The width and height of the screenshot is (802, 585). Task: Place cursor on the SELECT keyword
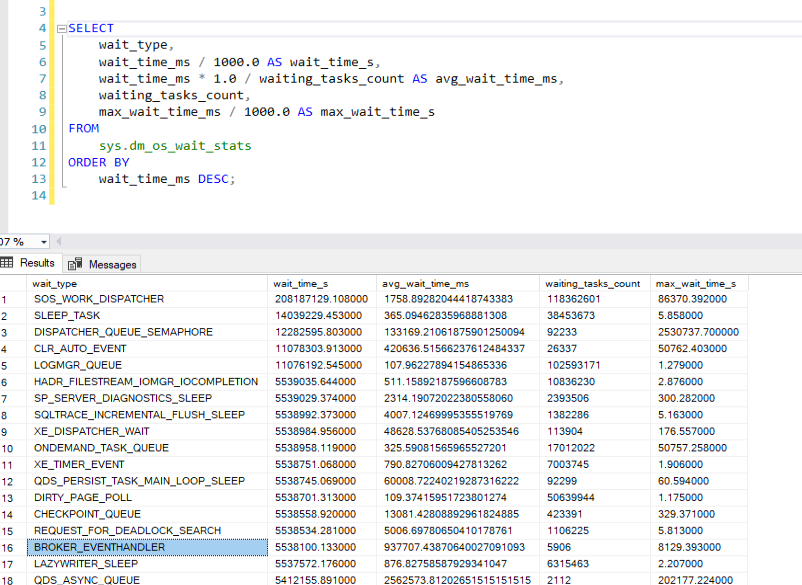(88, 28)
